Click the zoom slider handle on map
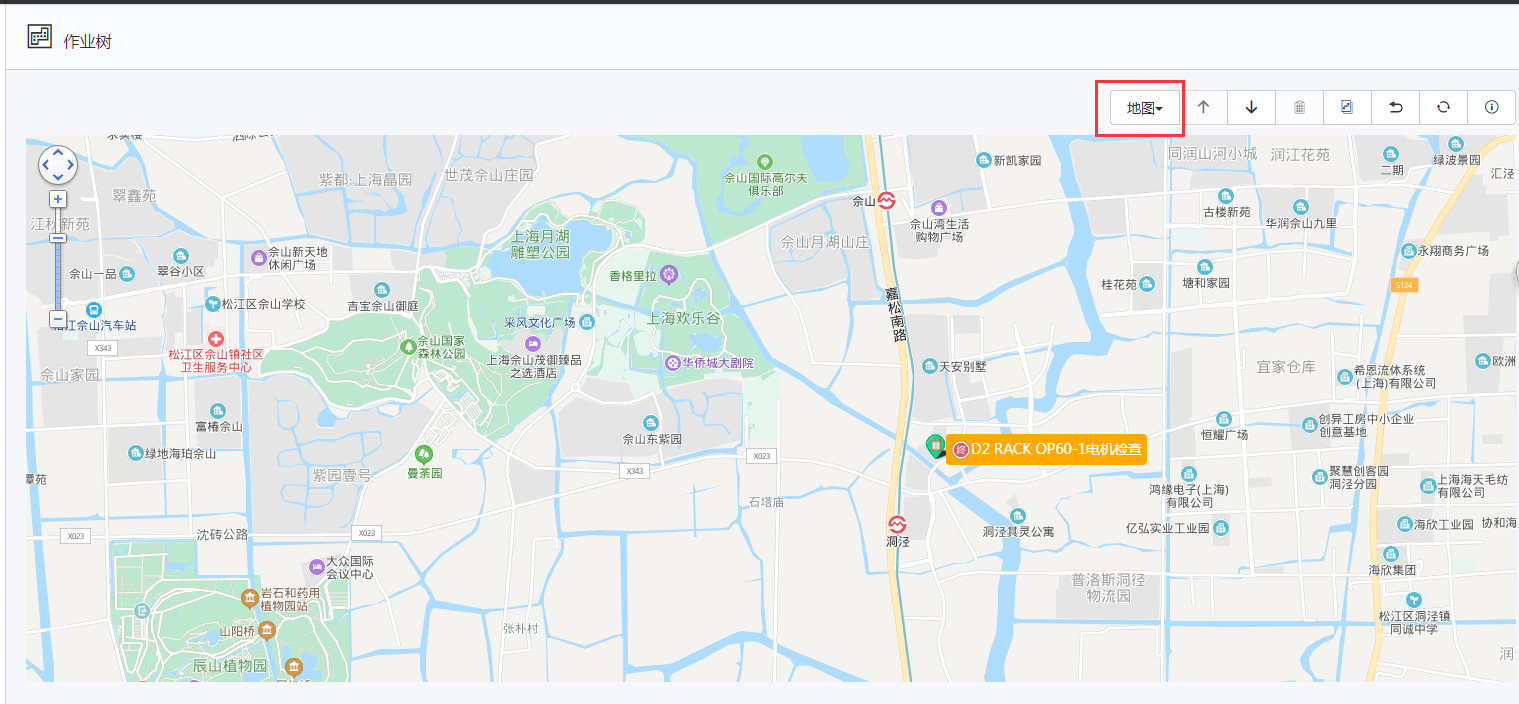Screen dimensions: 1519x704 click(58, 238)
